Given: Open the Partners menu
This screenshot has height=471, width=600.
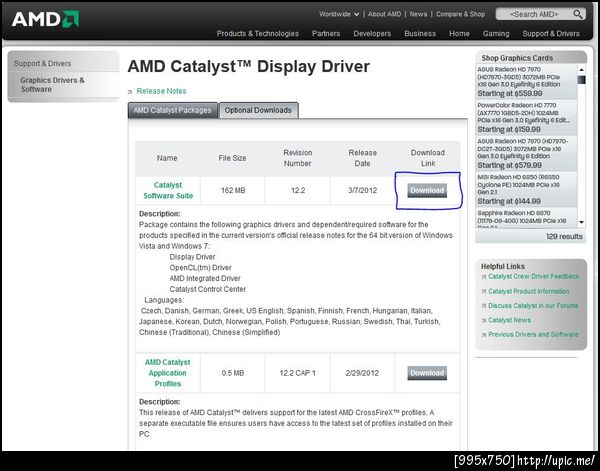Looking at the screenshot, I should [326, 34].
